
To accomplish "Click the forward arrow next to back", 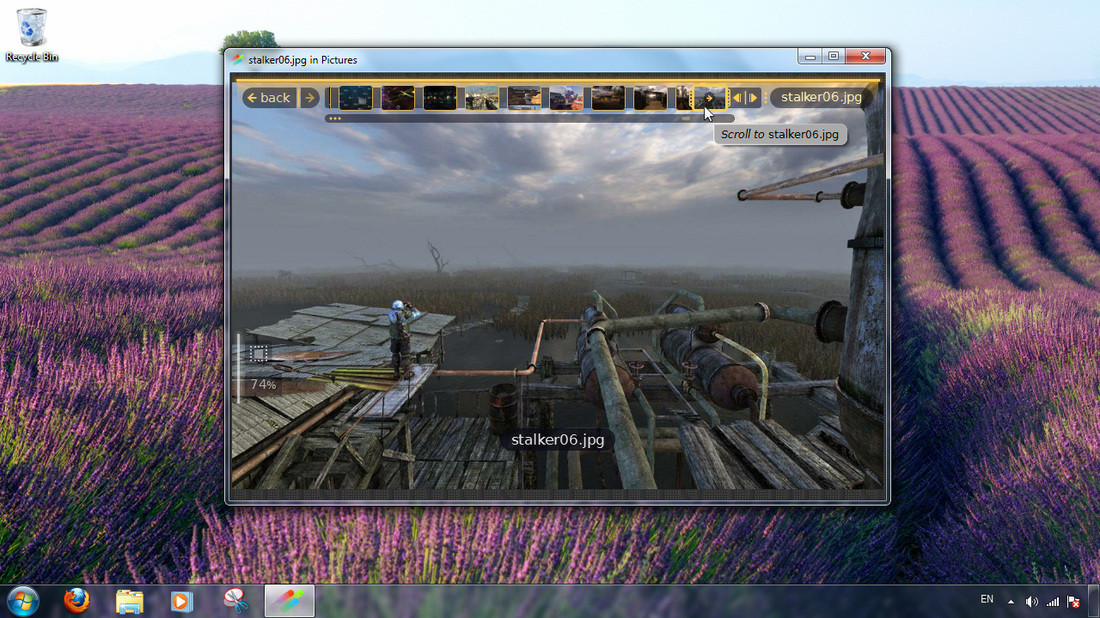I will tap(309, 98).
